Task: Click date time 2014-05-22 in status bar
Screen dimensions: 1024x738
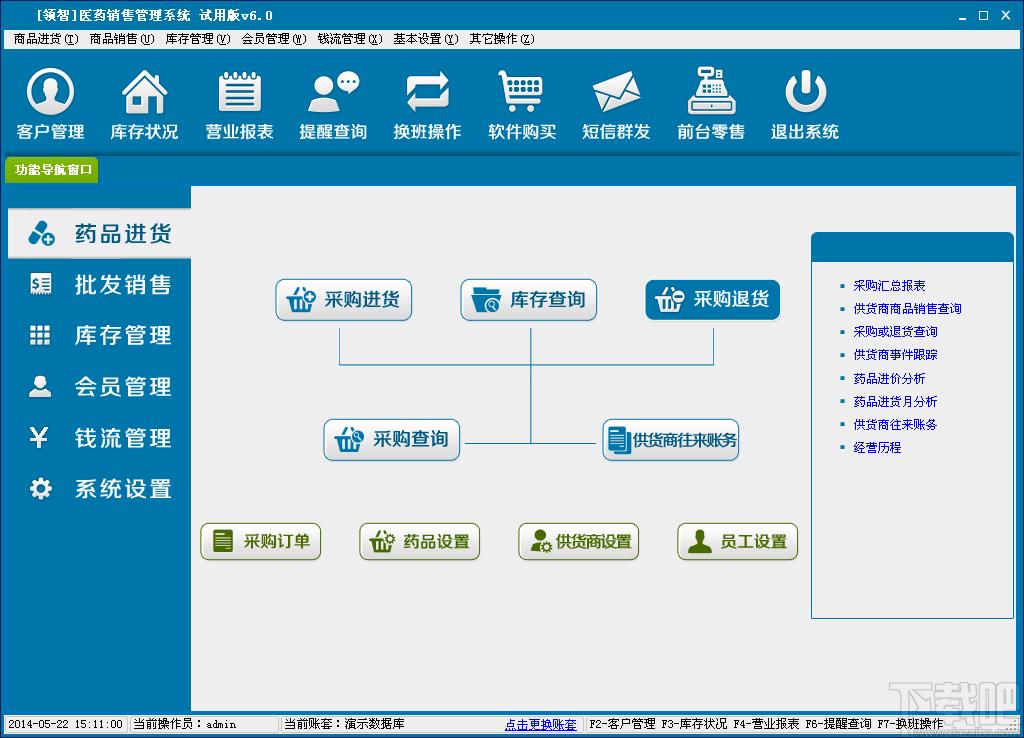Action: [65, 724]
